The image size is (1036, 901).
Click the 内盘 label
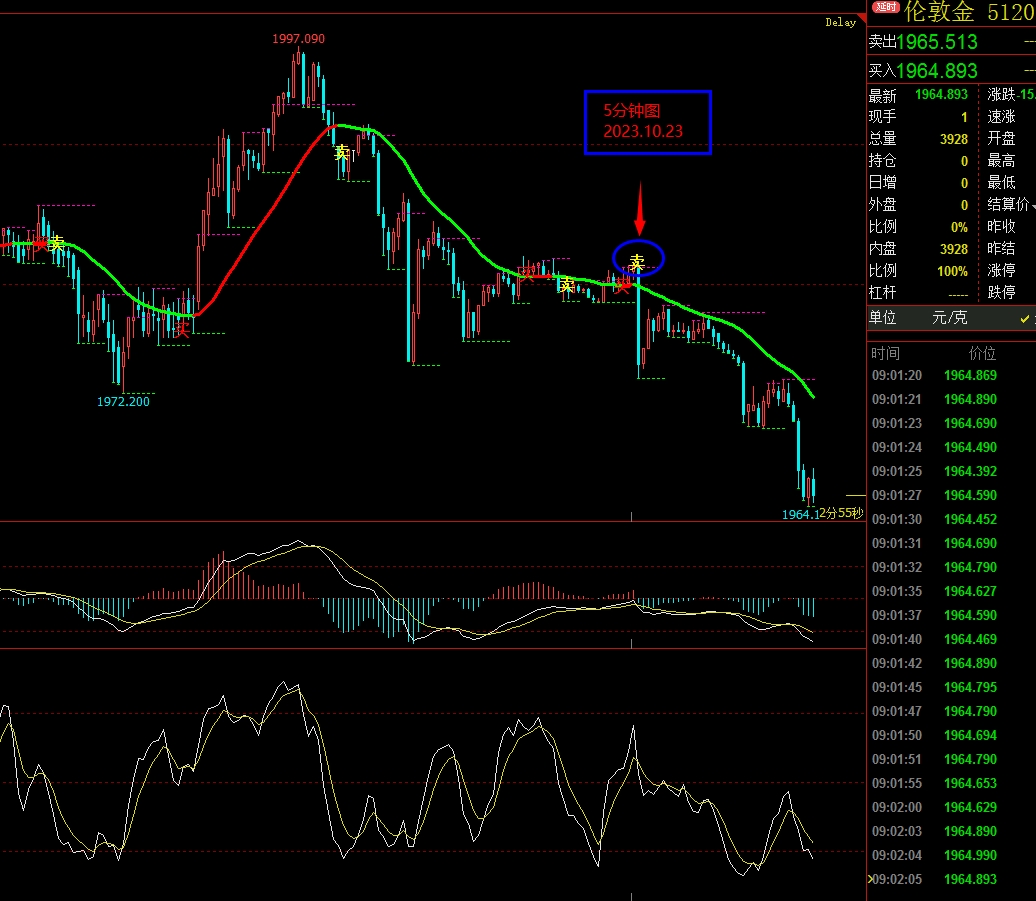[x=883, y=248]
